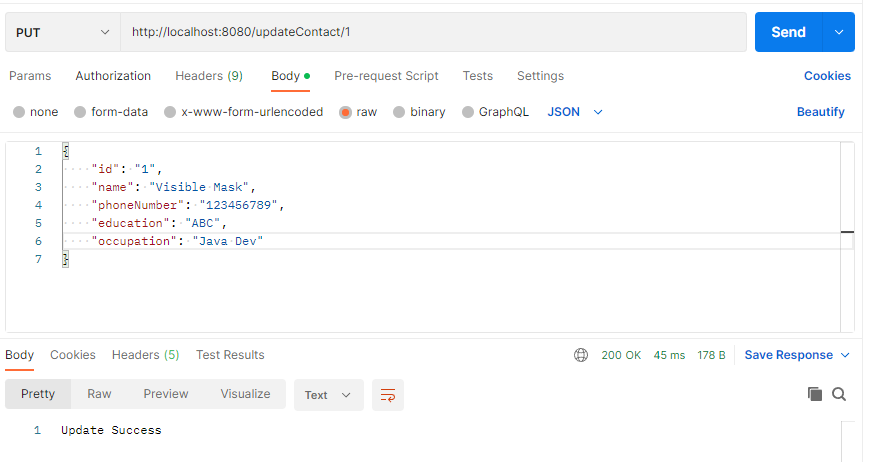This screenshot has height=462, width=879.
Task: Open the Pre-request Script tab
Action: (386, 76)
